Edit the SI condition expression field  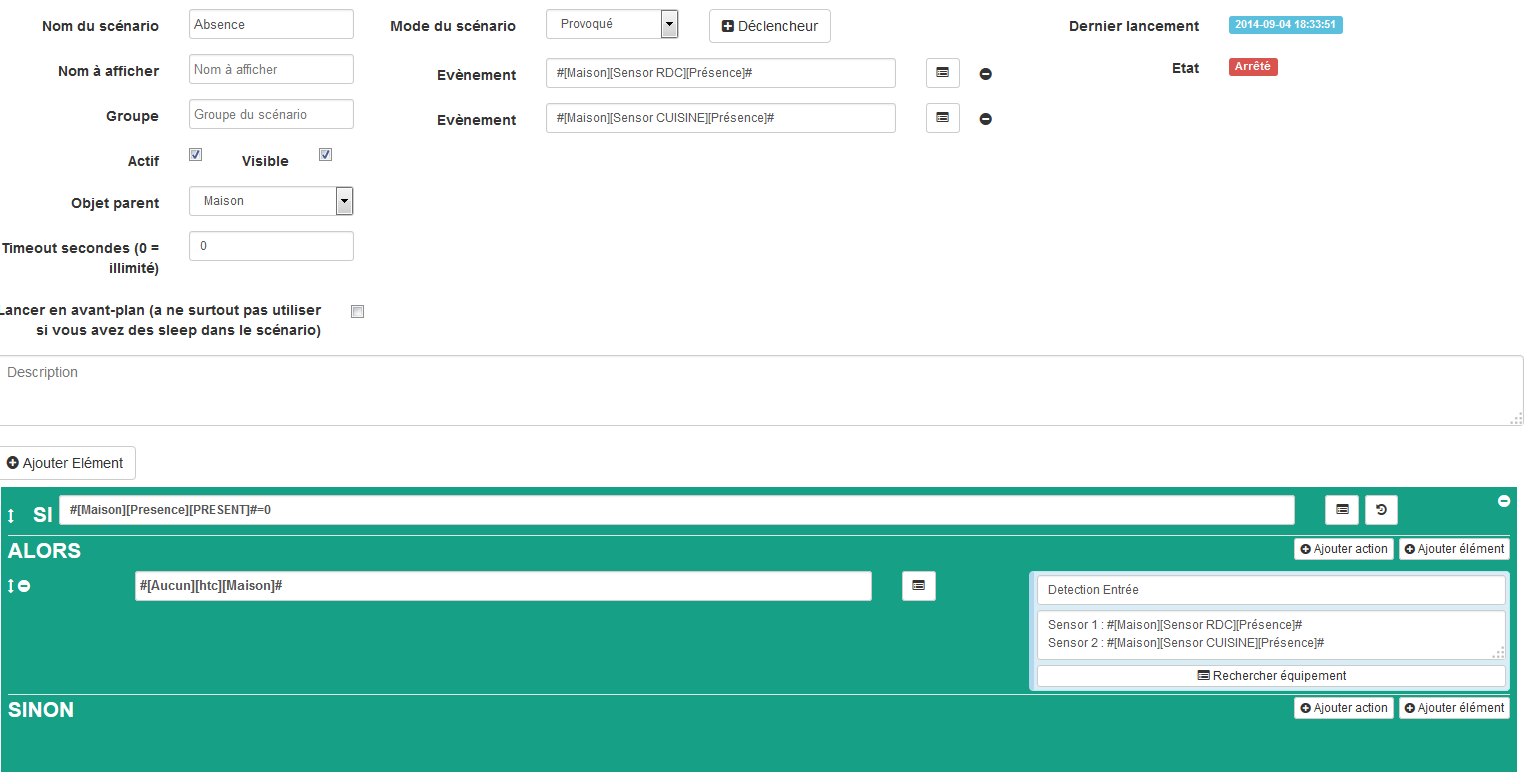677,510
